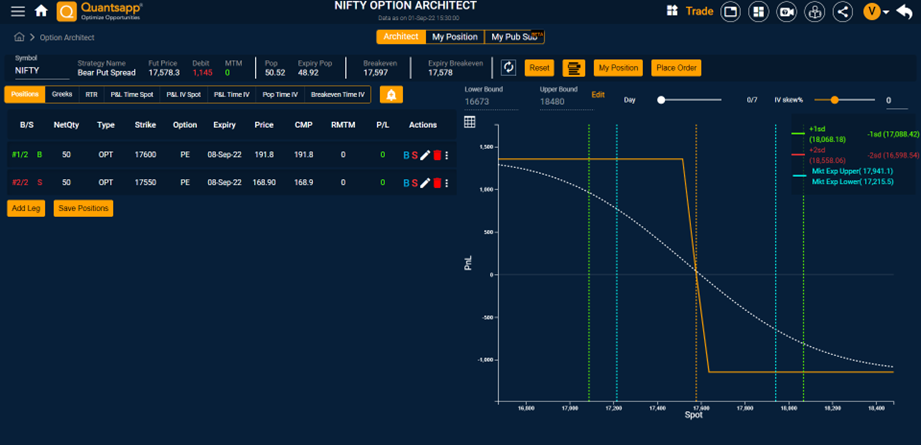The image size is (921, 445).
Task: Open more options for 17550 leg
Action: pyautogui.click(x=446, y=183)
